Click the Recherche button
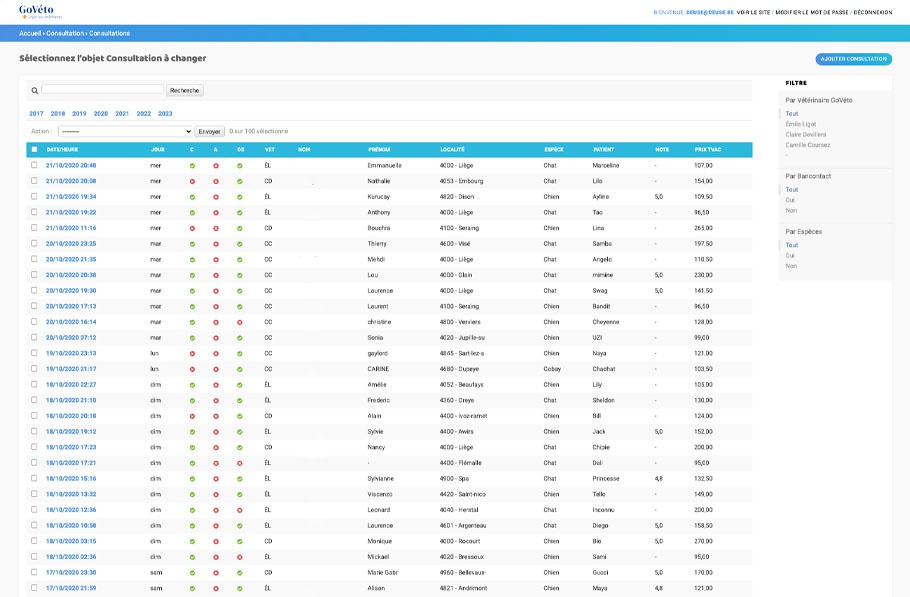 pyautogui.click(x=185, y=91)
